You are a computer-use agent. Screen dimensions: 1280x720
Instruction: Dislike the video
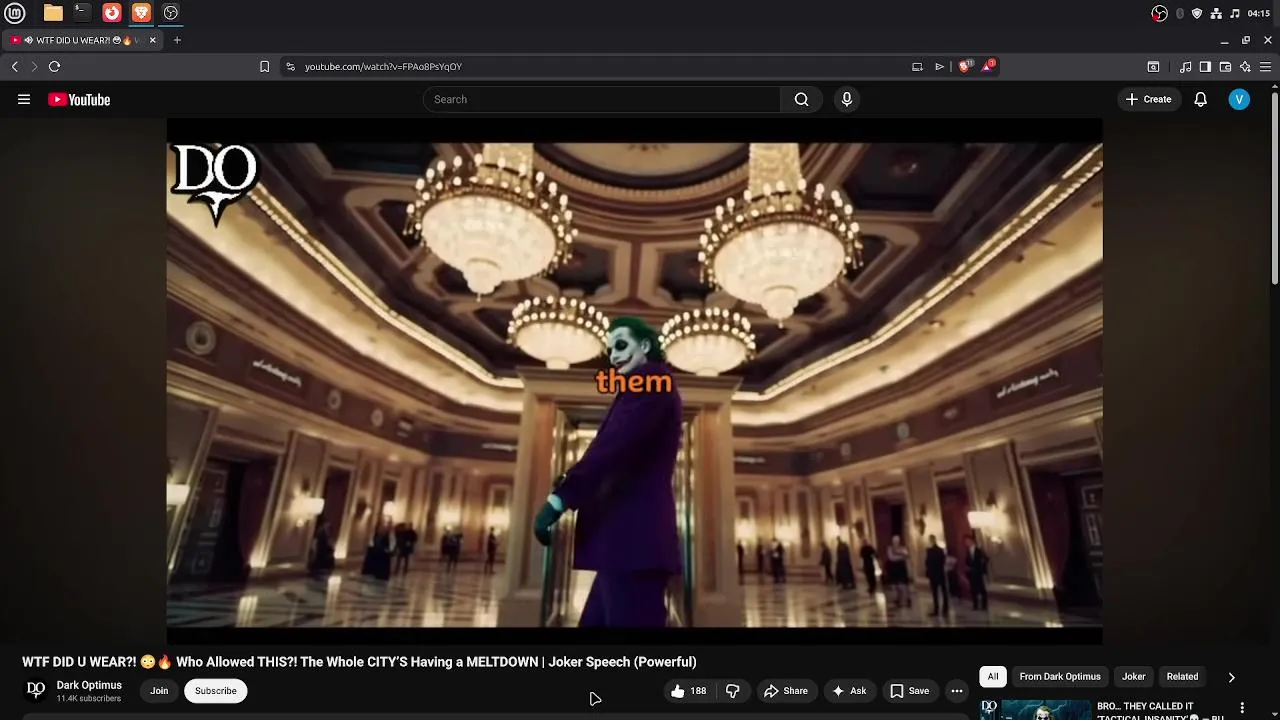click(733, 691)
